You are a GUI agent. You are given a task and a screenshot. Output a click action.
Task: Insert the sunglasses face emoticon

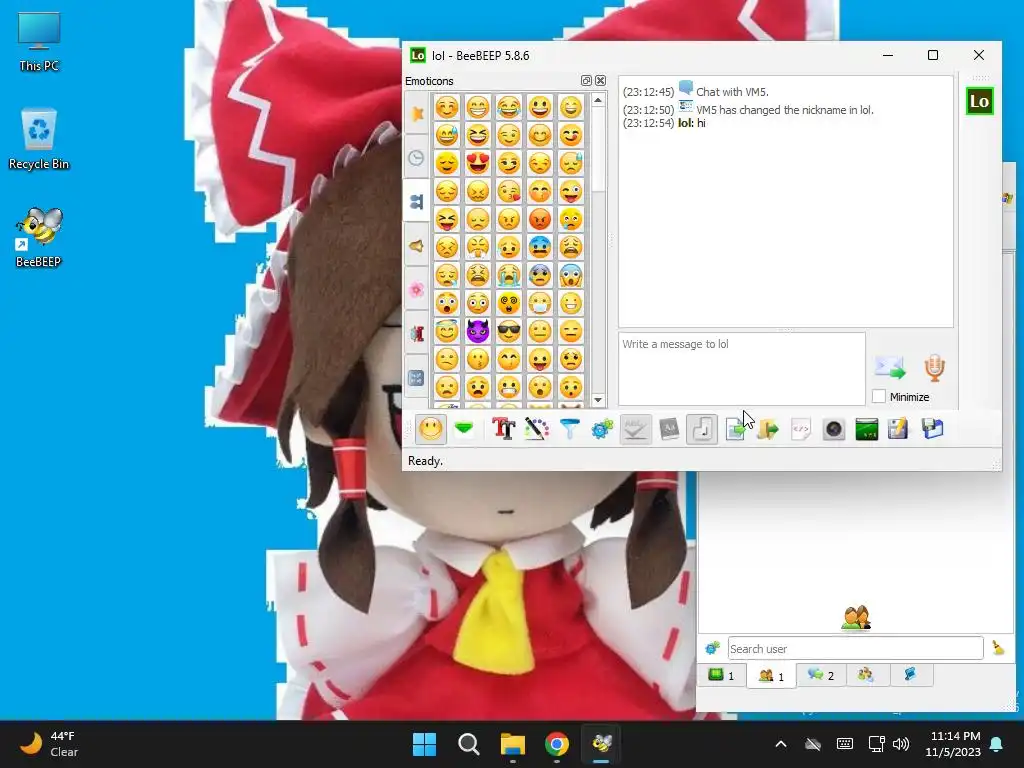tap(509, 331)
